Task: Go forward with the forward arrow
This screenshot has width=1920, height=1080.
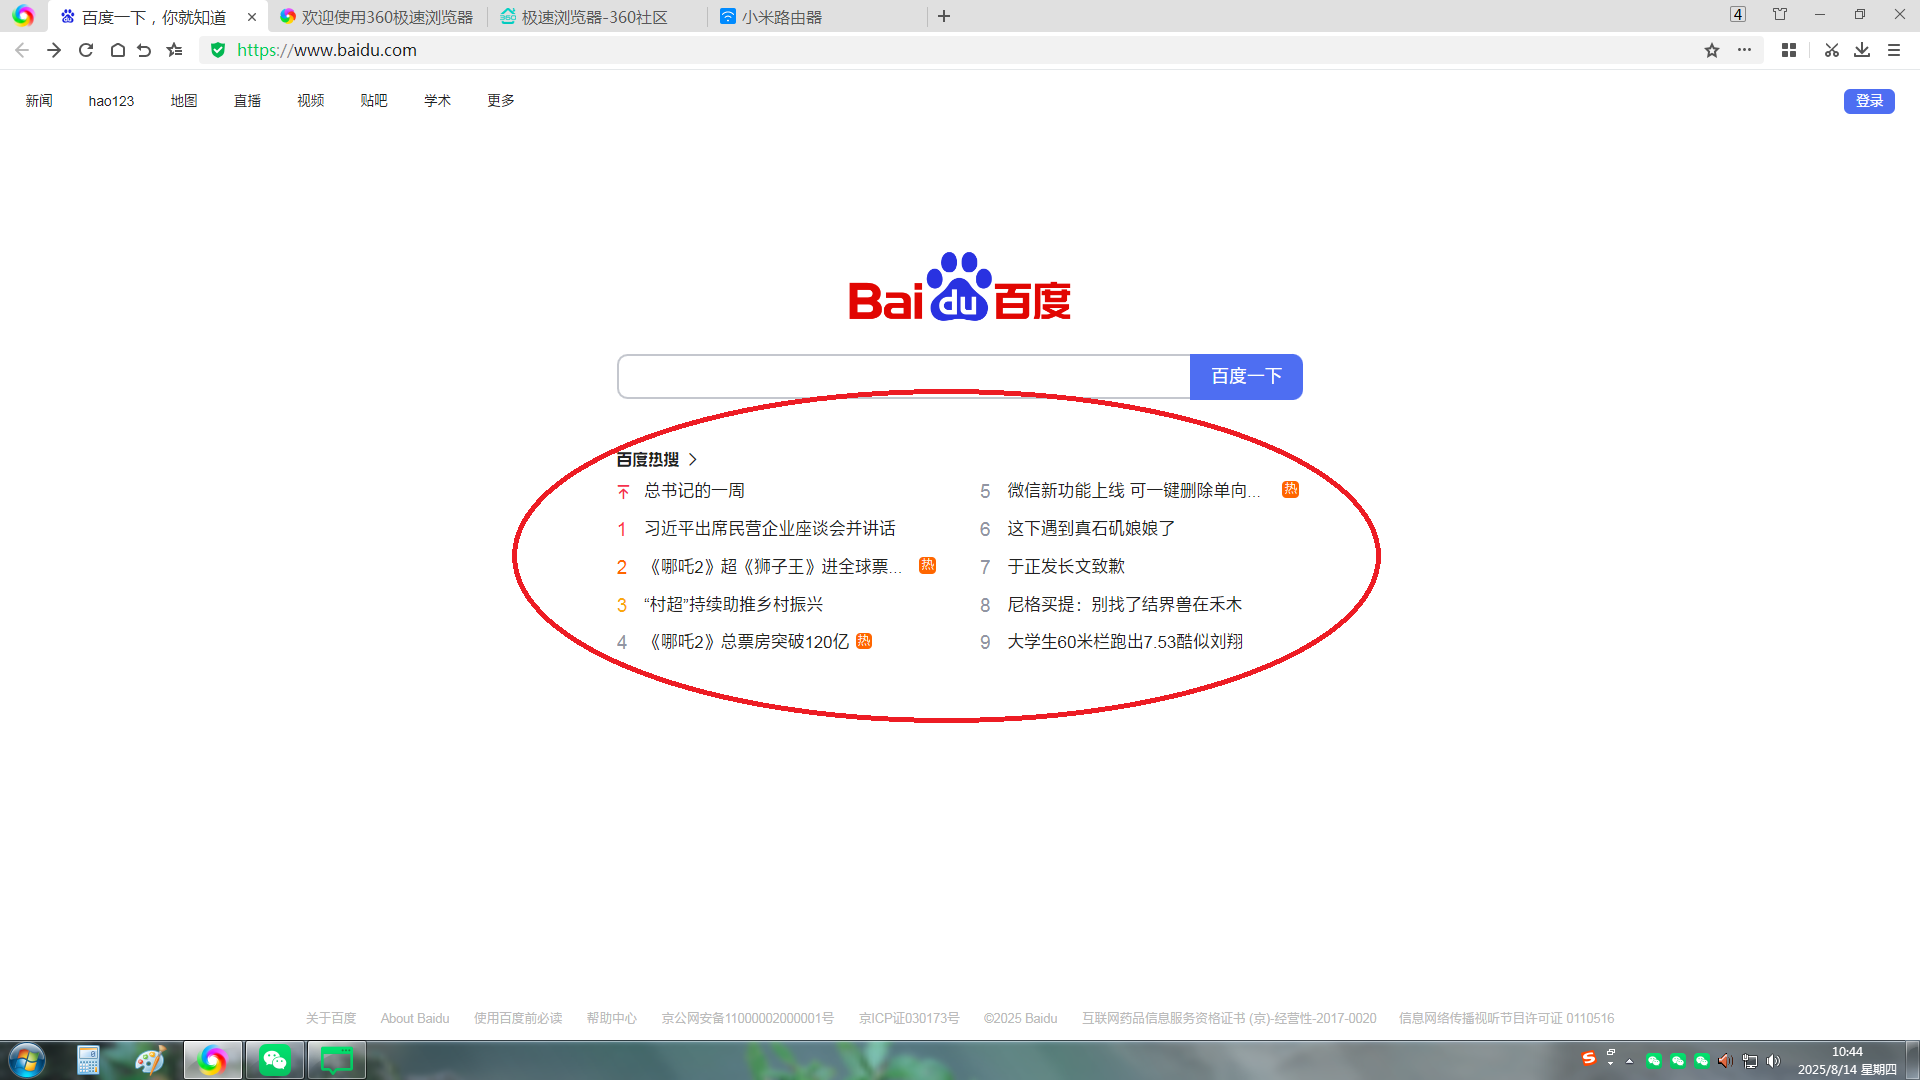Action: tap(54, 50)
